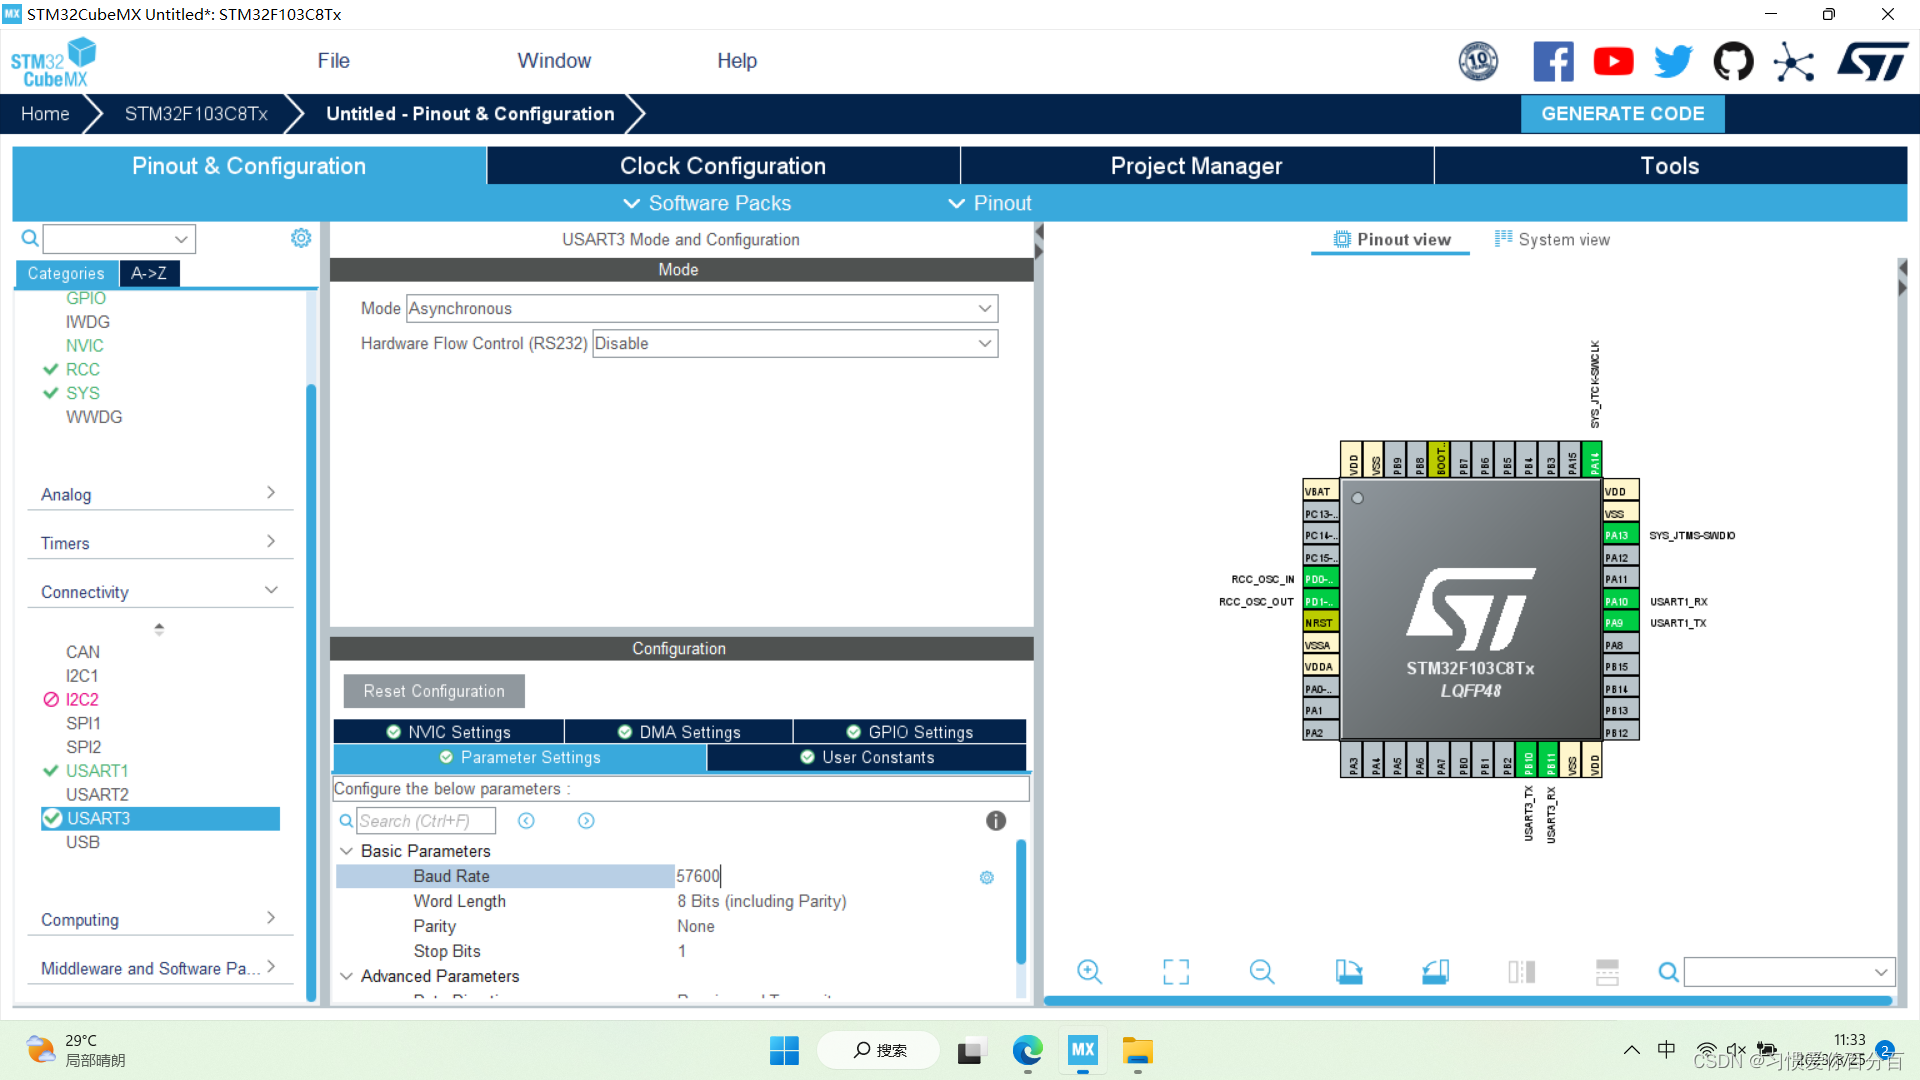Open the YouTube icon in the header
This screenshot has height=1080, width=1920.
tap(1613, 62)
